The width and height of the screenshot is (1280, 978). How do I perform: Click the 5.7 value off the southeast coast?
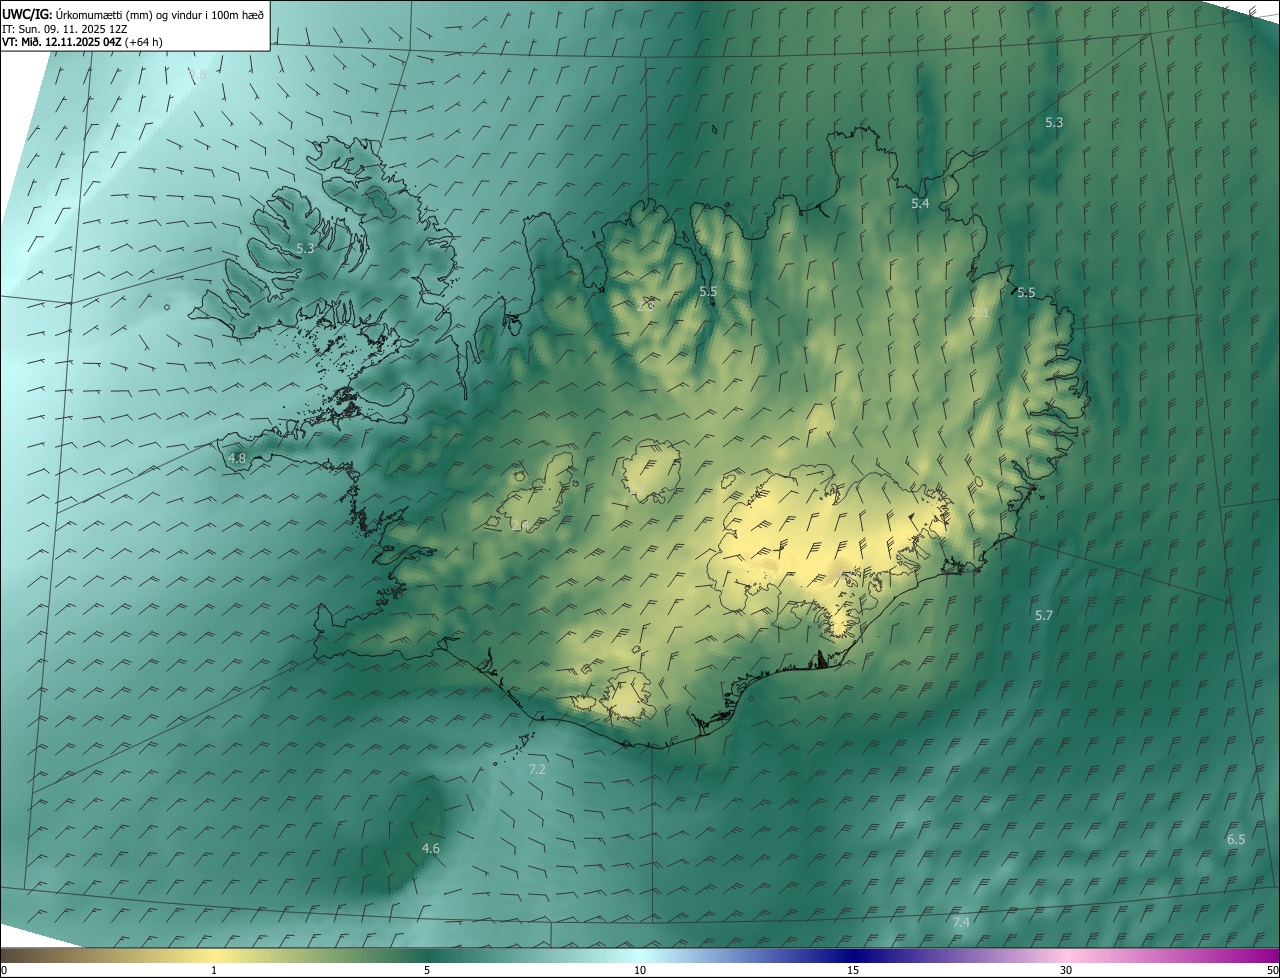point(1044,615)
